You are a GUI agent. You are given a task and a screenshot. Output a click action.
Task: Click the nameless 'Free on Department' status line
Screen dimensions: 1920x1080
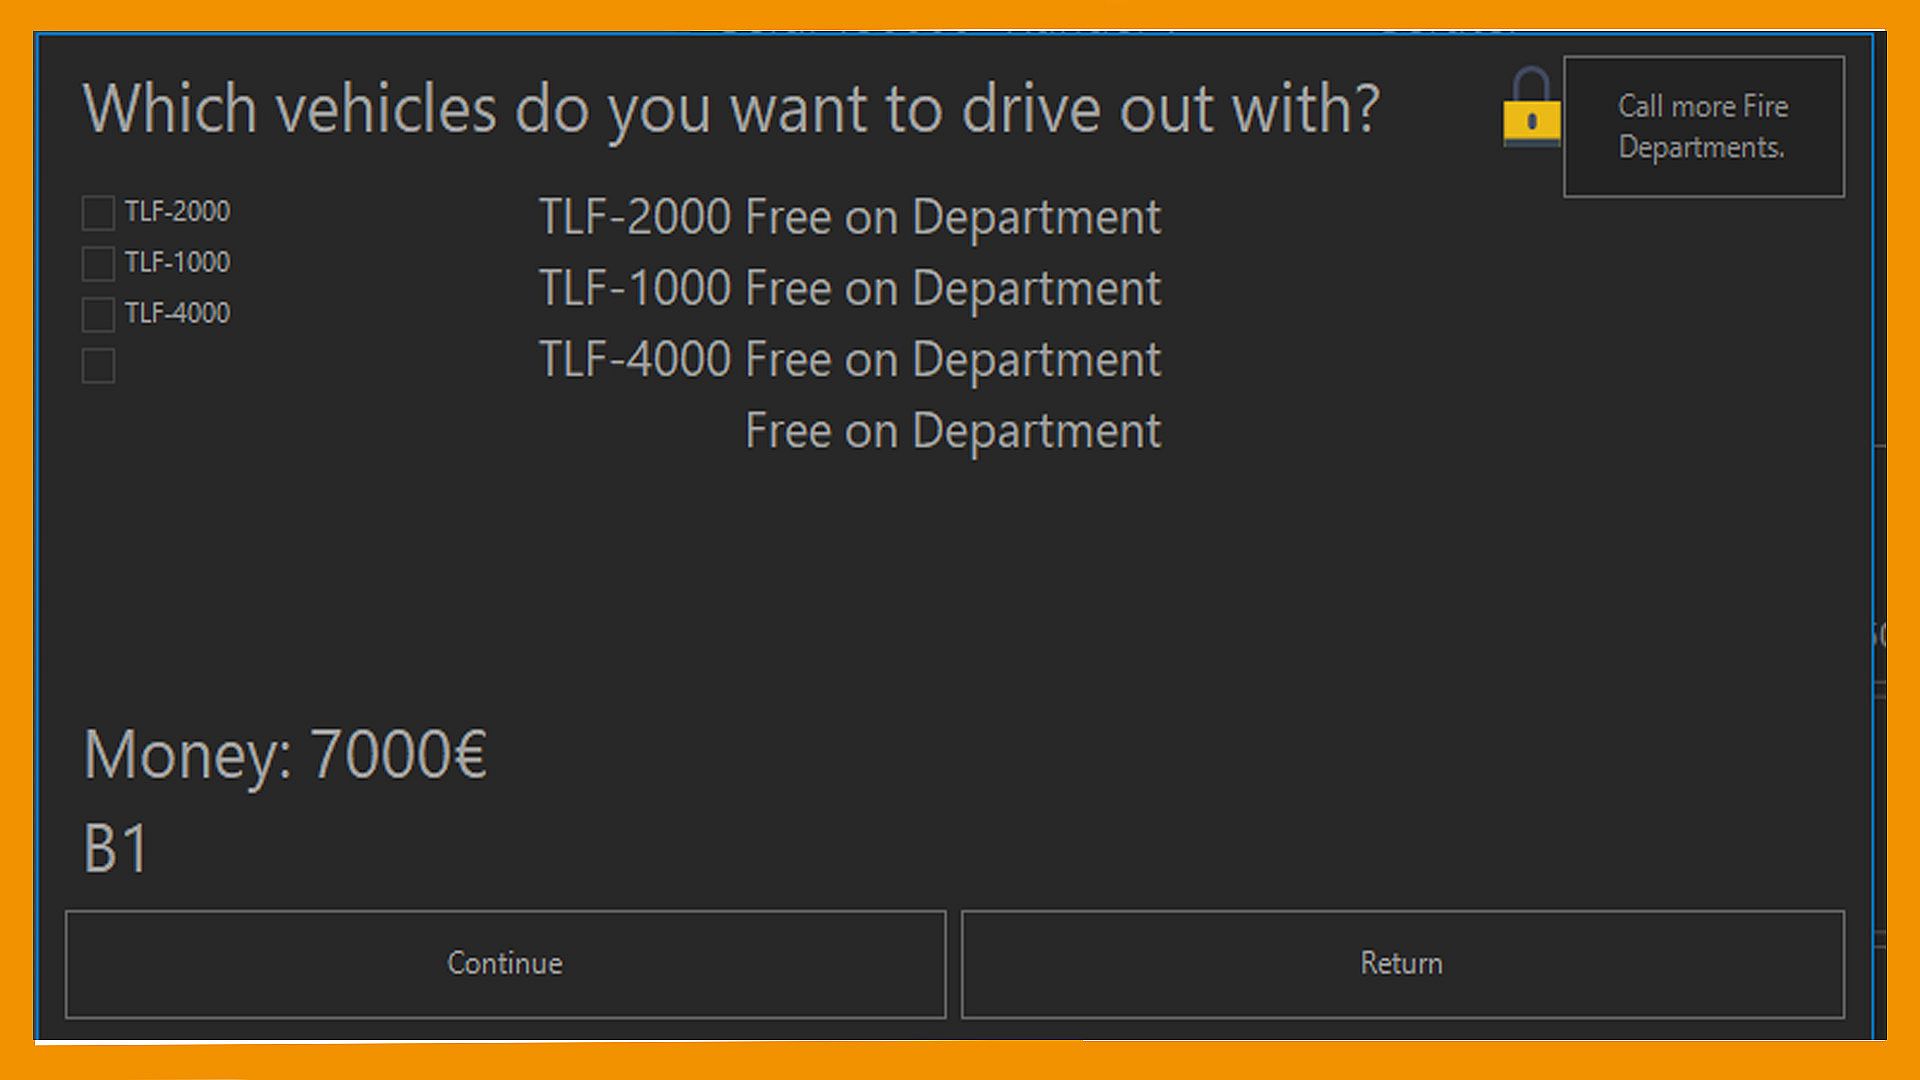tap(953, 432)
